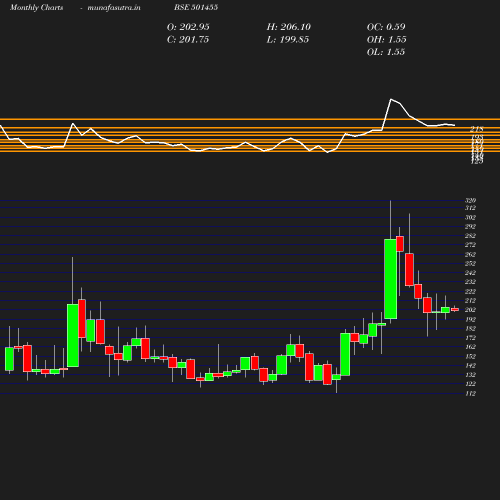Select the open value "O: 202.95"
Viewport: 500px width, 500px height.
(x=188, y=27)
